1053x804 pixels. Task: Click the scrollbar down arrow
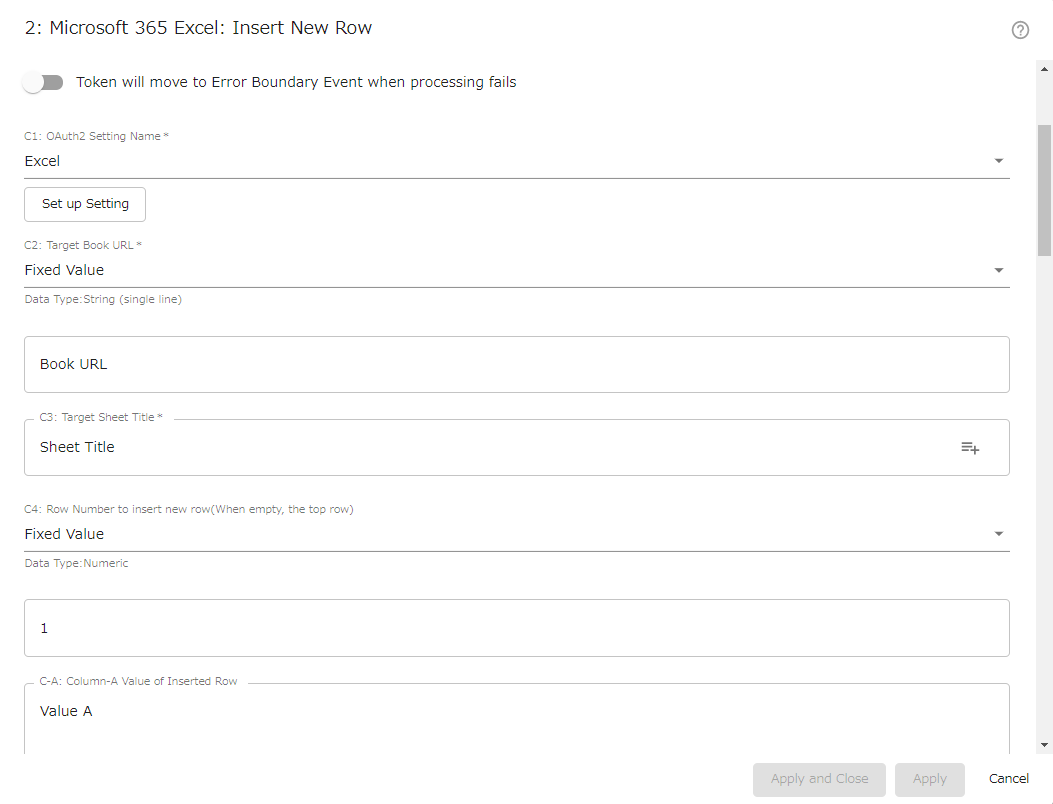tap(1045, 745)
